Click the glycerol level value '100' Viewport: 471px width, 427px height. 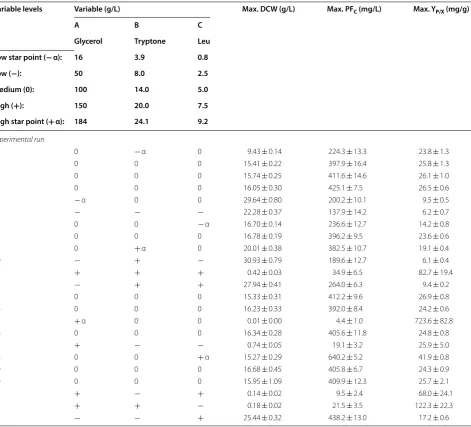click(80, 90)
